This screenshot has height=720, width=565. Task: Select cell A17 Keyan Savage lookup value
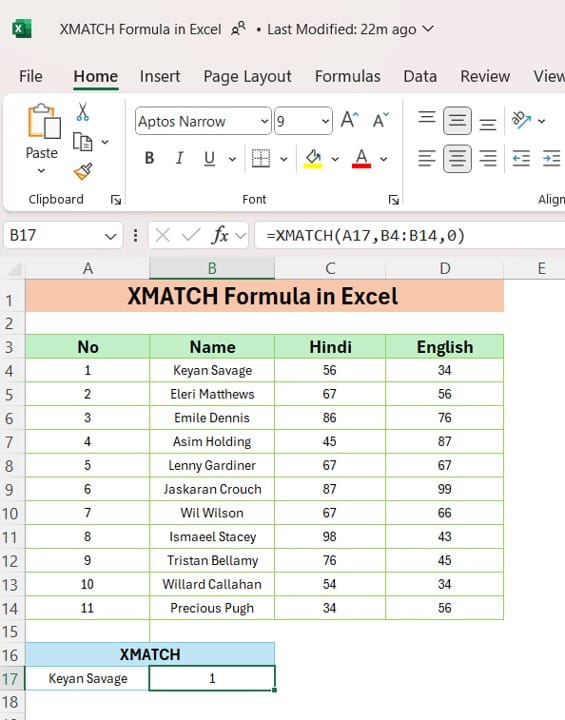click(x=87, y=678)
